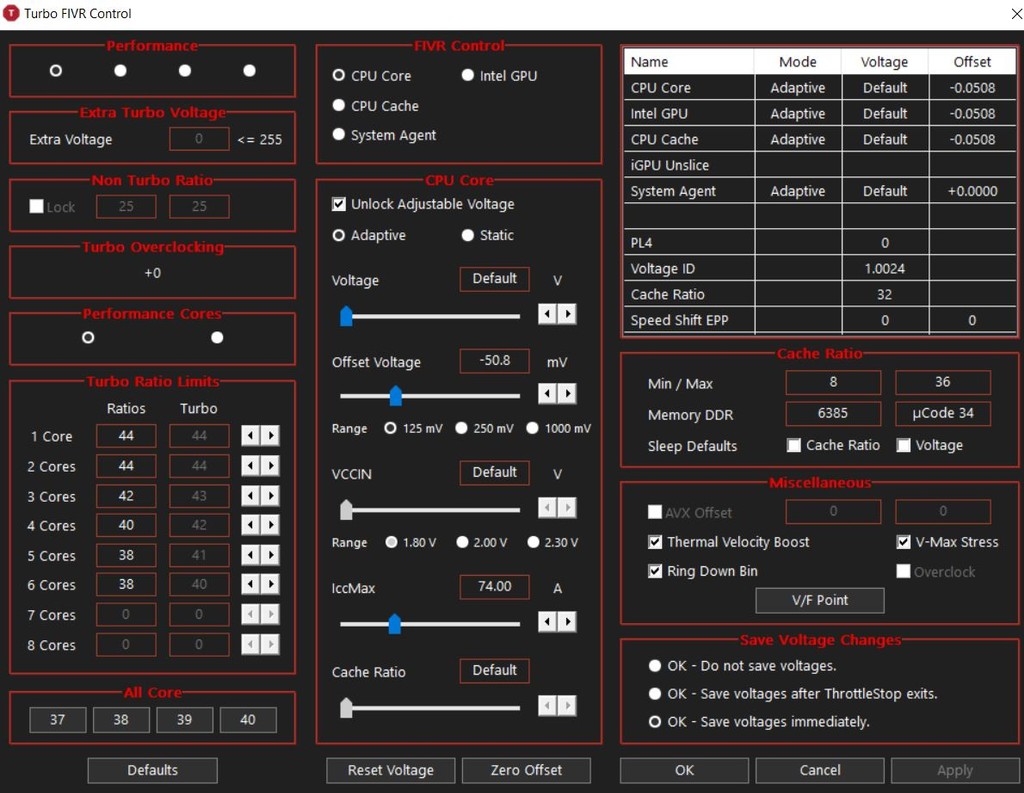The width and height of the screenshot is (1024, 793).
Task: Select CPU Cache in FIVR Control
Action: click(338, 104)
